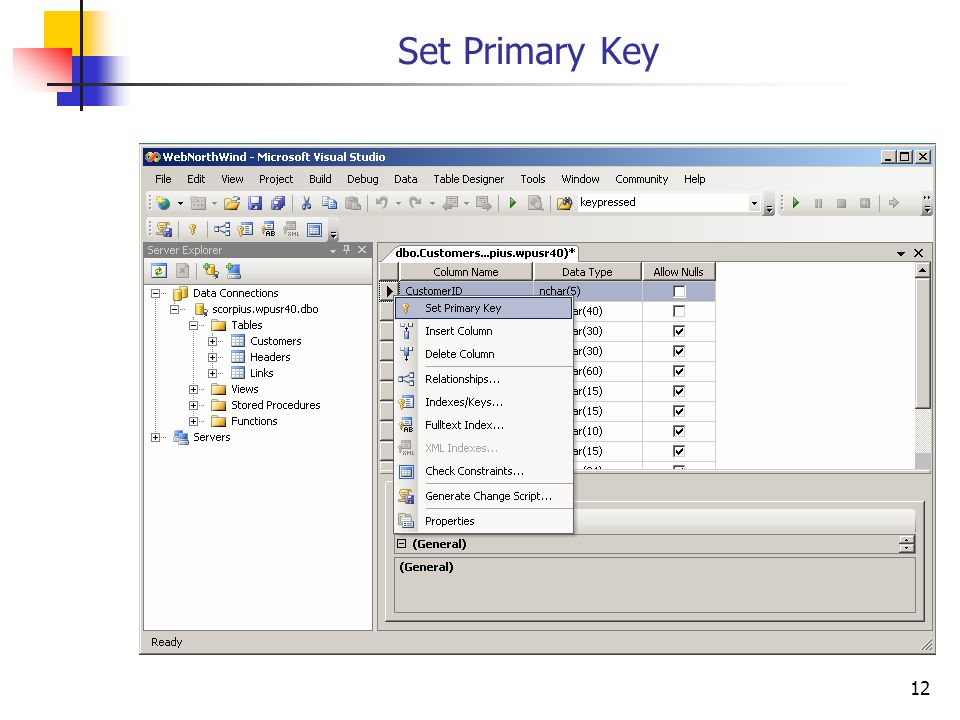960x720 pixels.
Task: Open the Data menu
Action: tap(405, 179)
